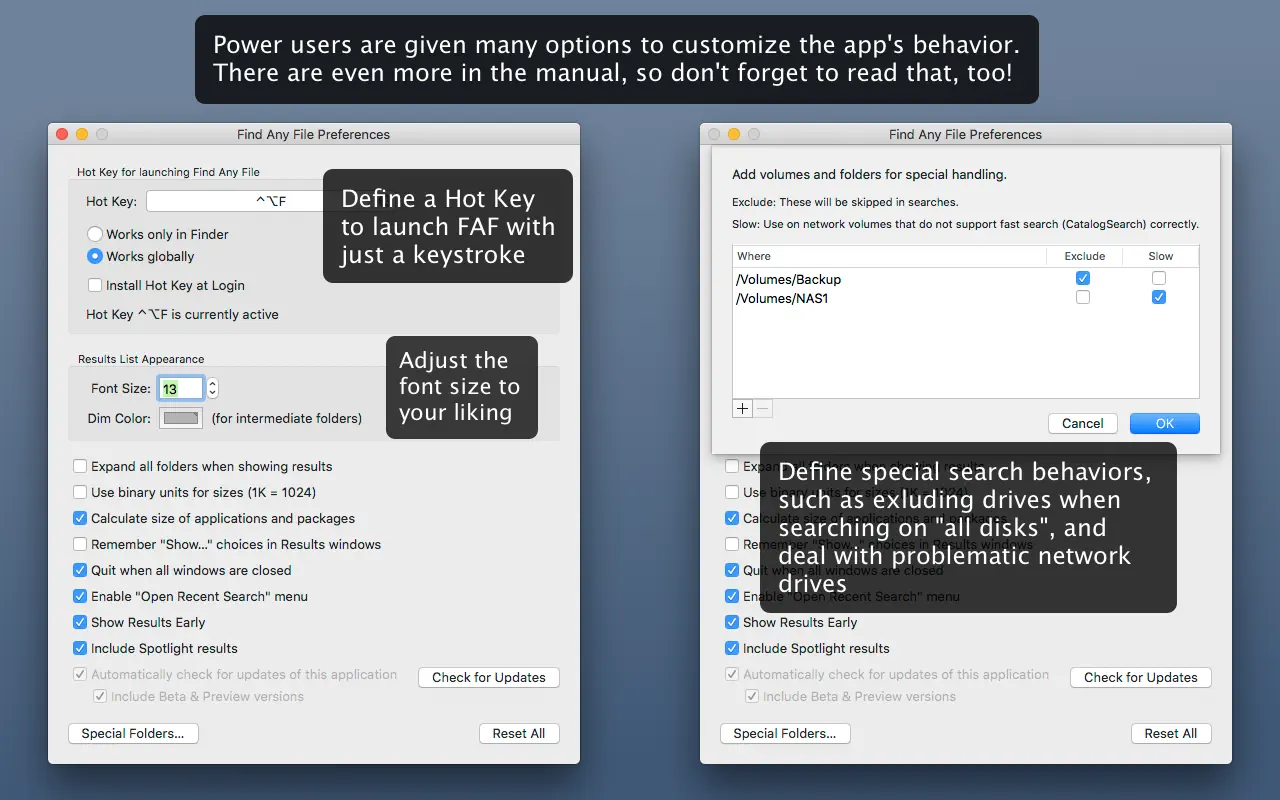1280x800 pixels.
Task: Minimize the right Preferences window with yellow button
Action: 734,134
